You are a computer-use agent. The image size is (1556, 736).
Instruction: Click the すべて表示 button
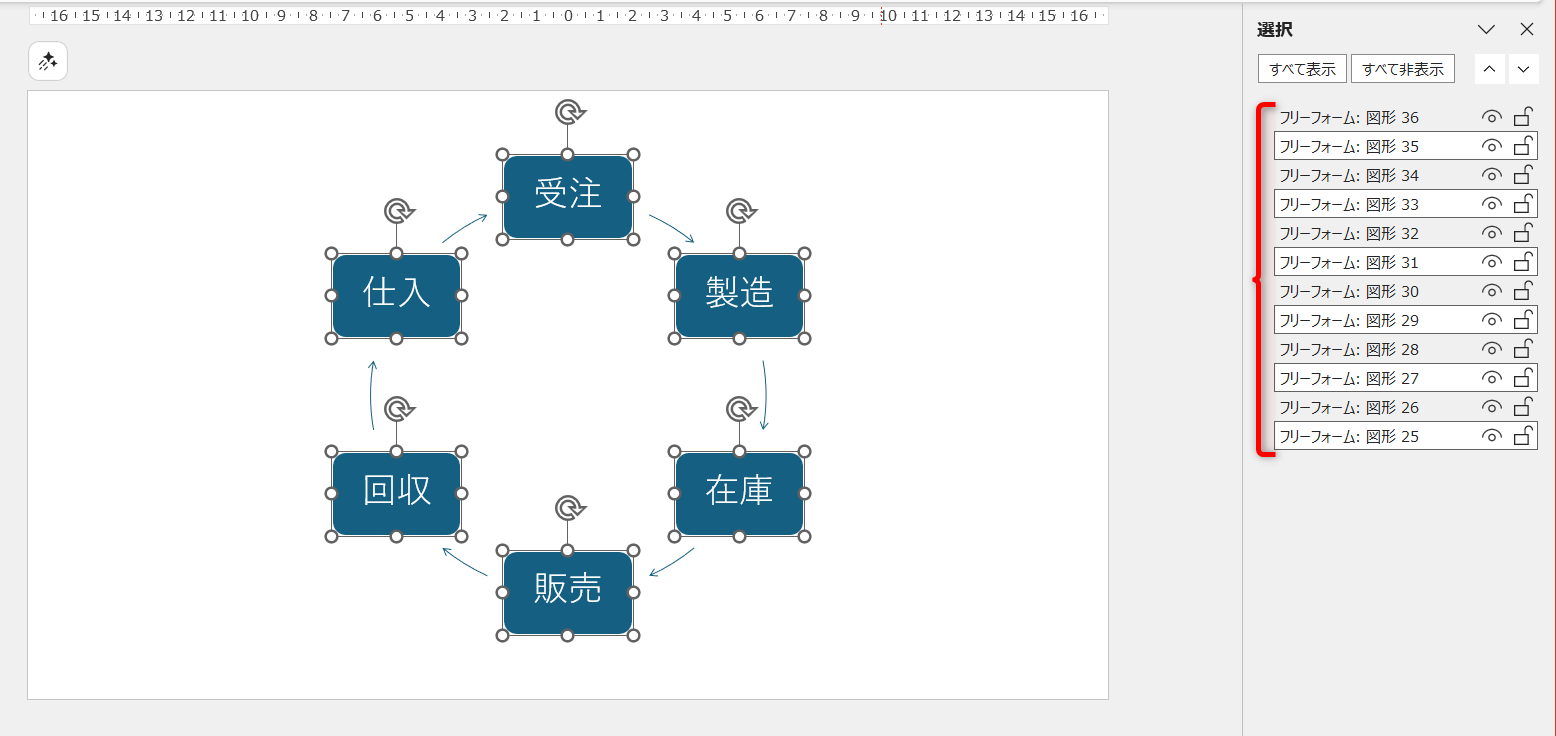[1302, 69]
